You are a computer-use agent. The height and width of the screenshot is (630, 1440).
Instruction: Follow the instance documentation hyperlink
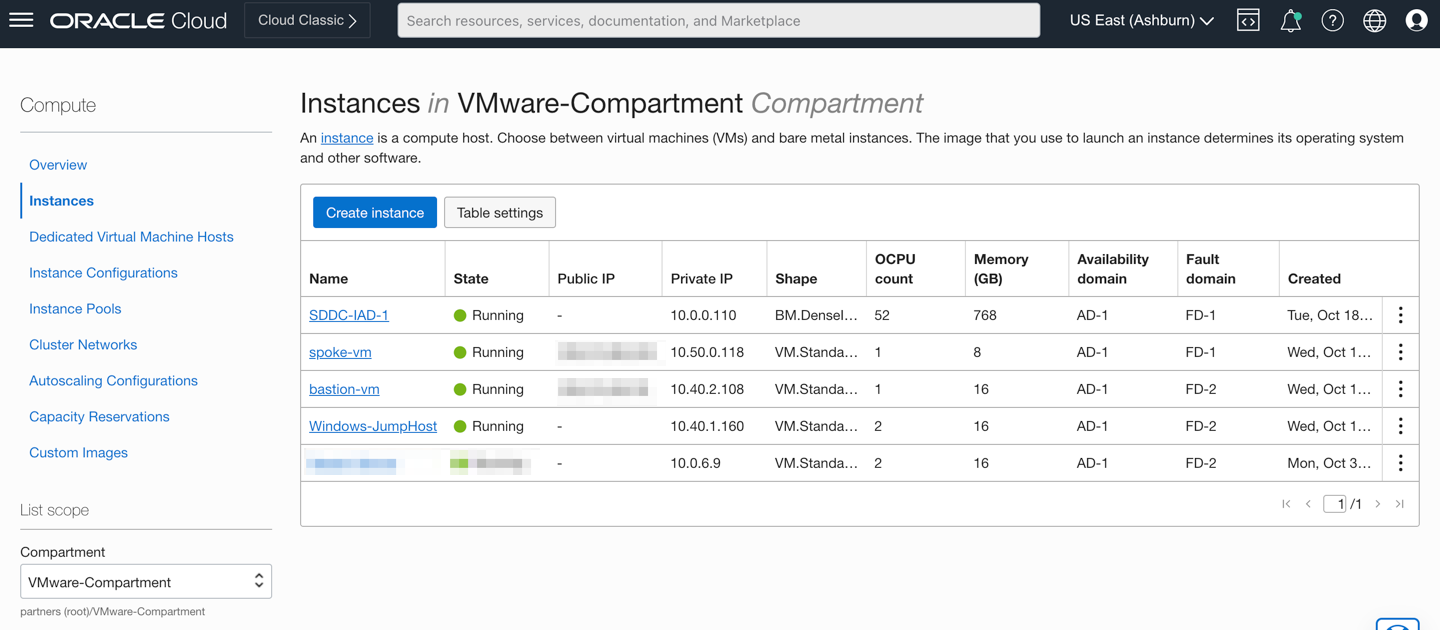click(x=347, y=138)
